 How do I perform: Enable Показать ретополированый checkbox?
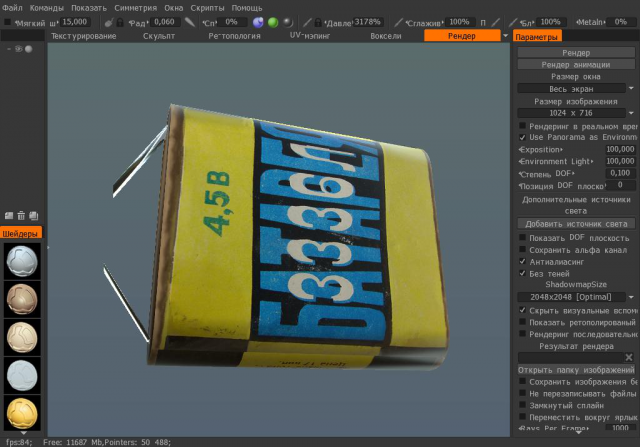pyautogui.click(x=522, y=322)
